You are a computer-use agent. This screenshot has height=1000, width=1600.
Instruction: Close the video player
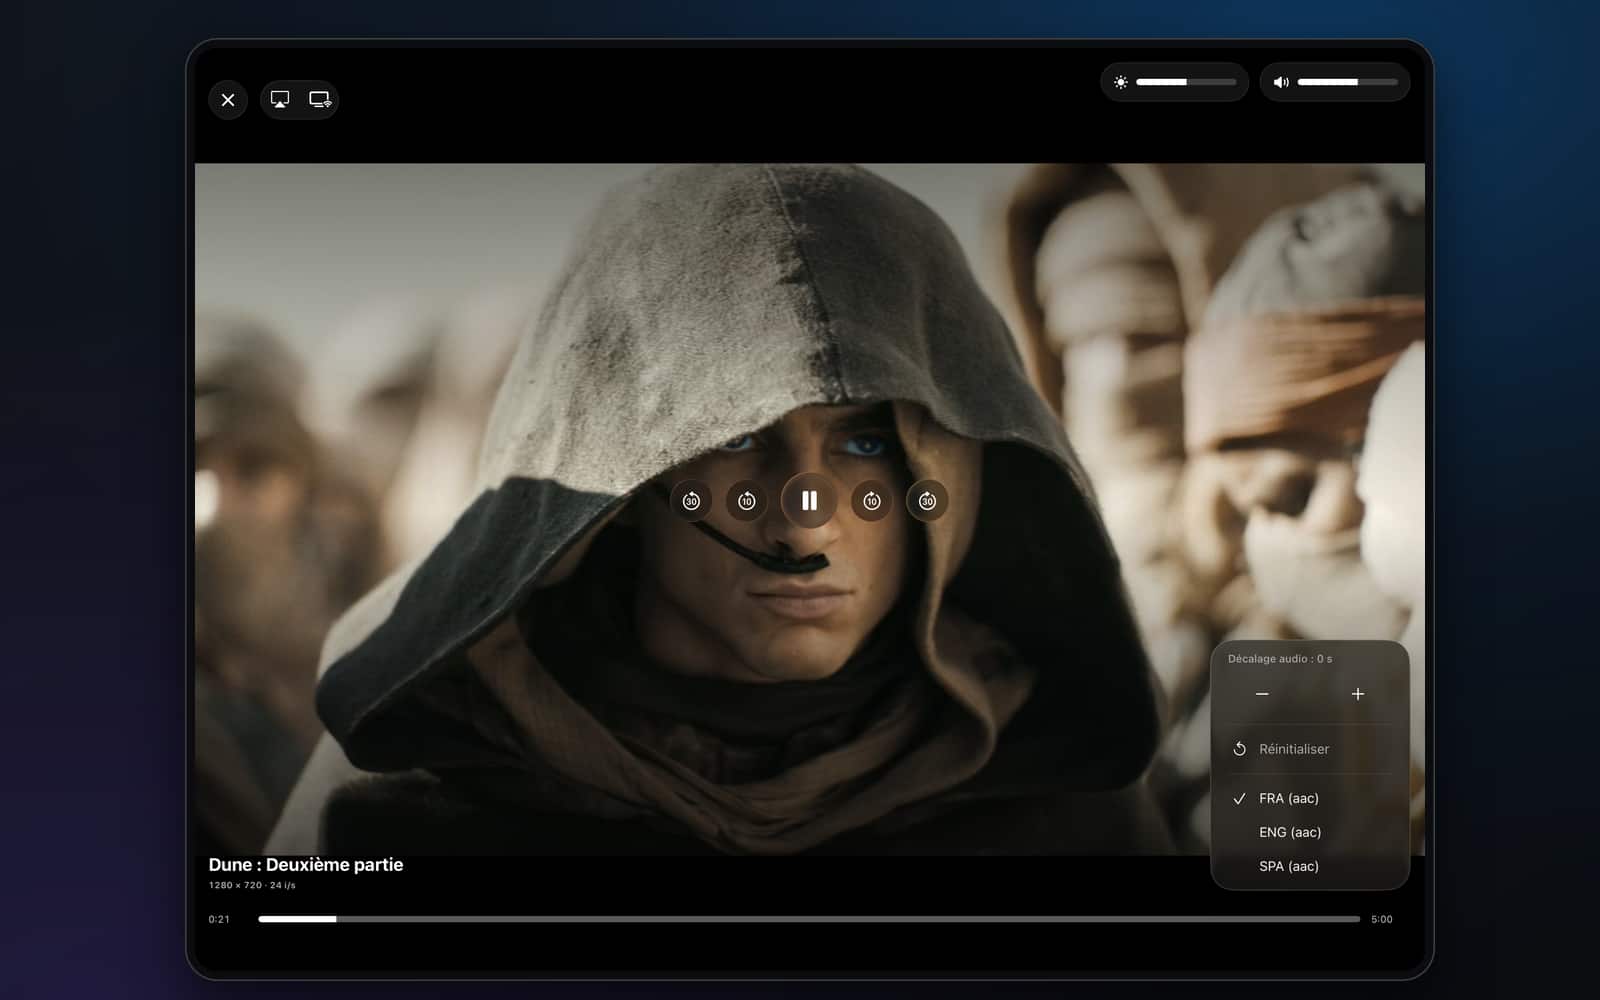(228, 100)
